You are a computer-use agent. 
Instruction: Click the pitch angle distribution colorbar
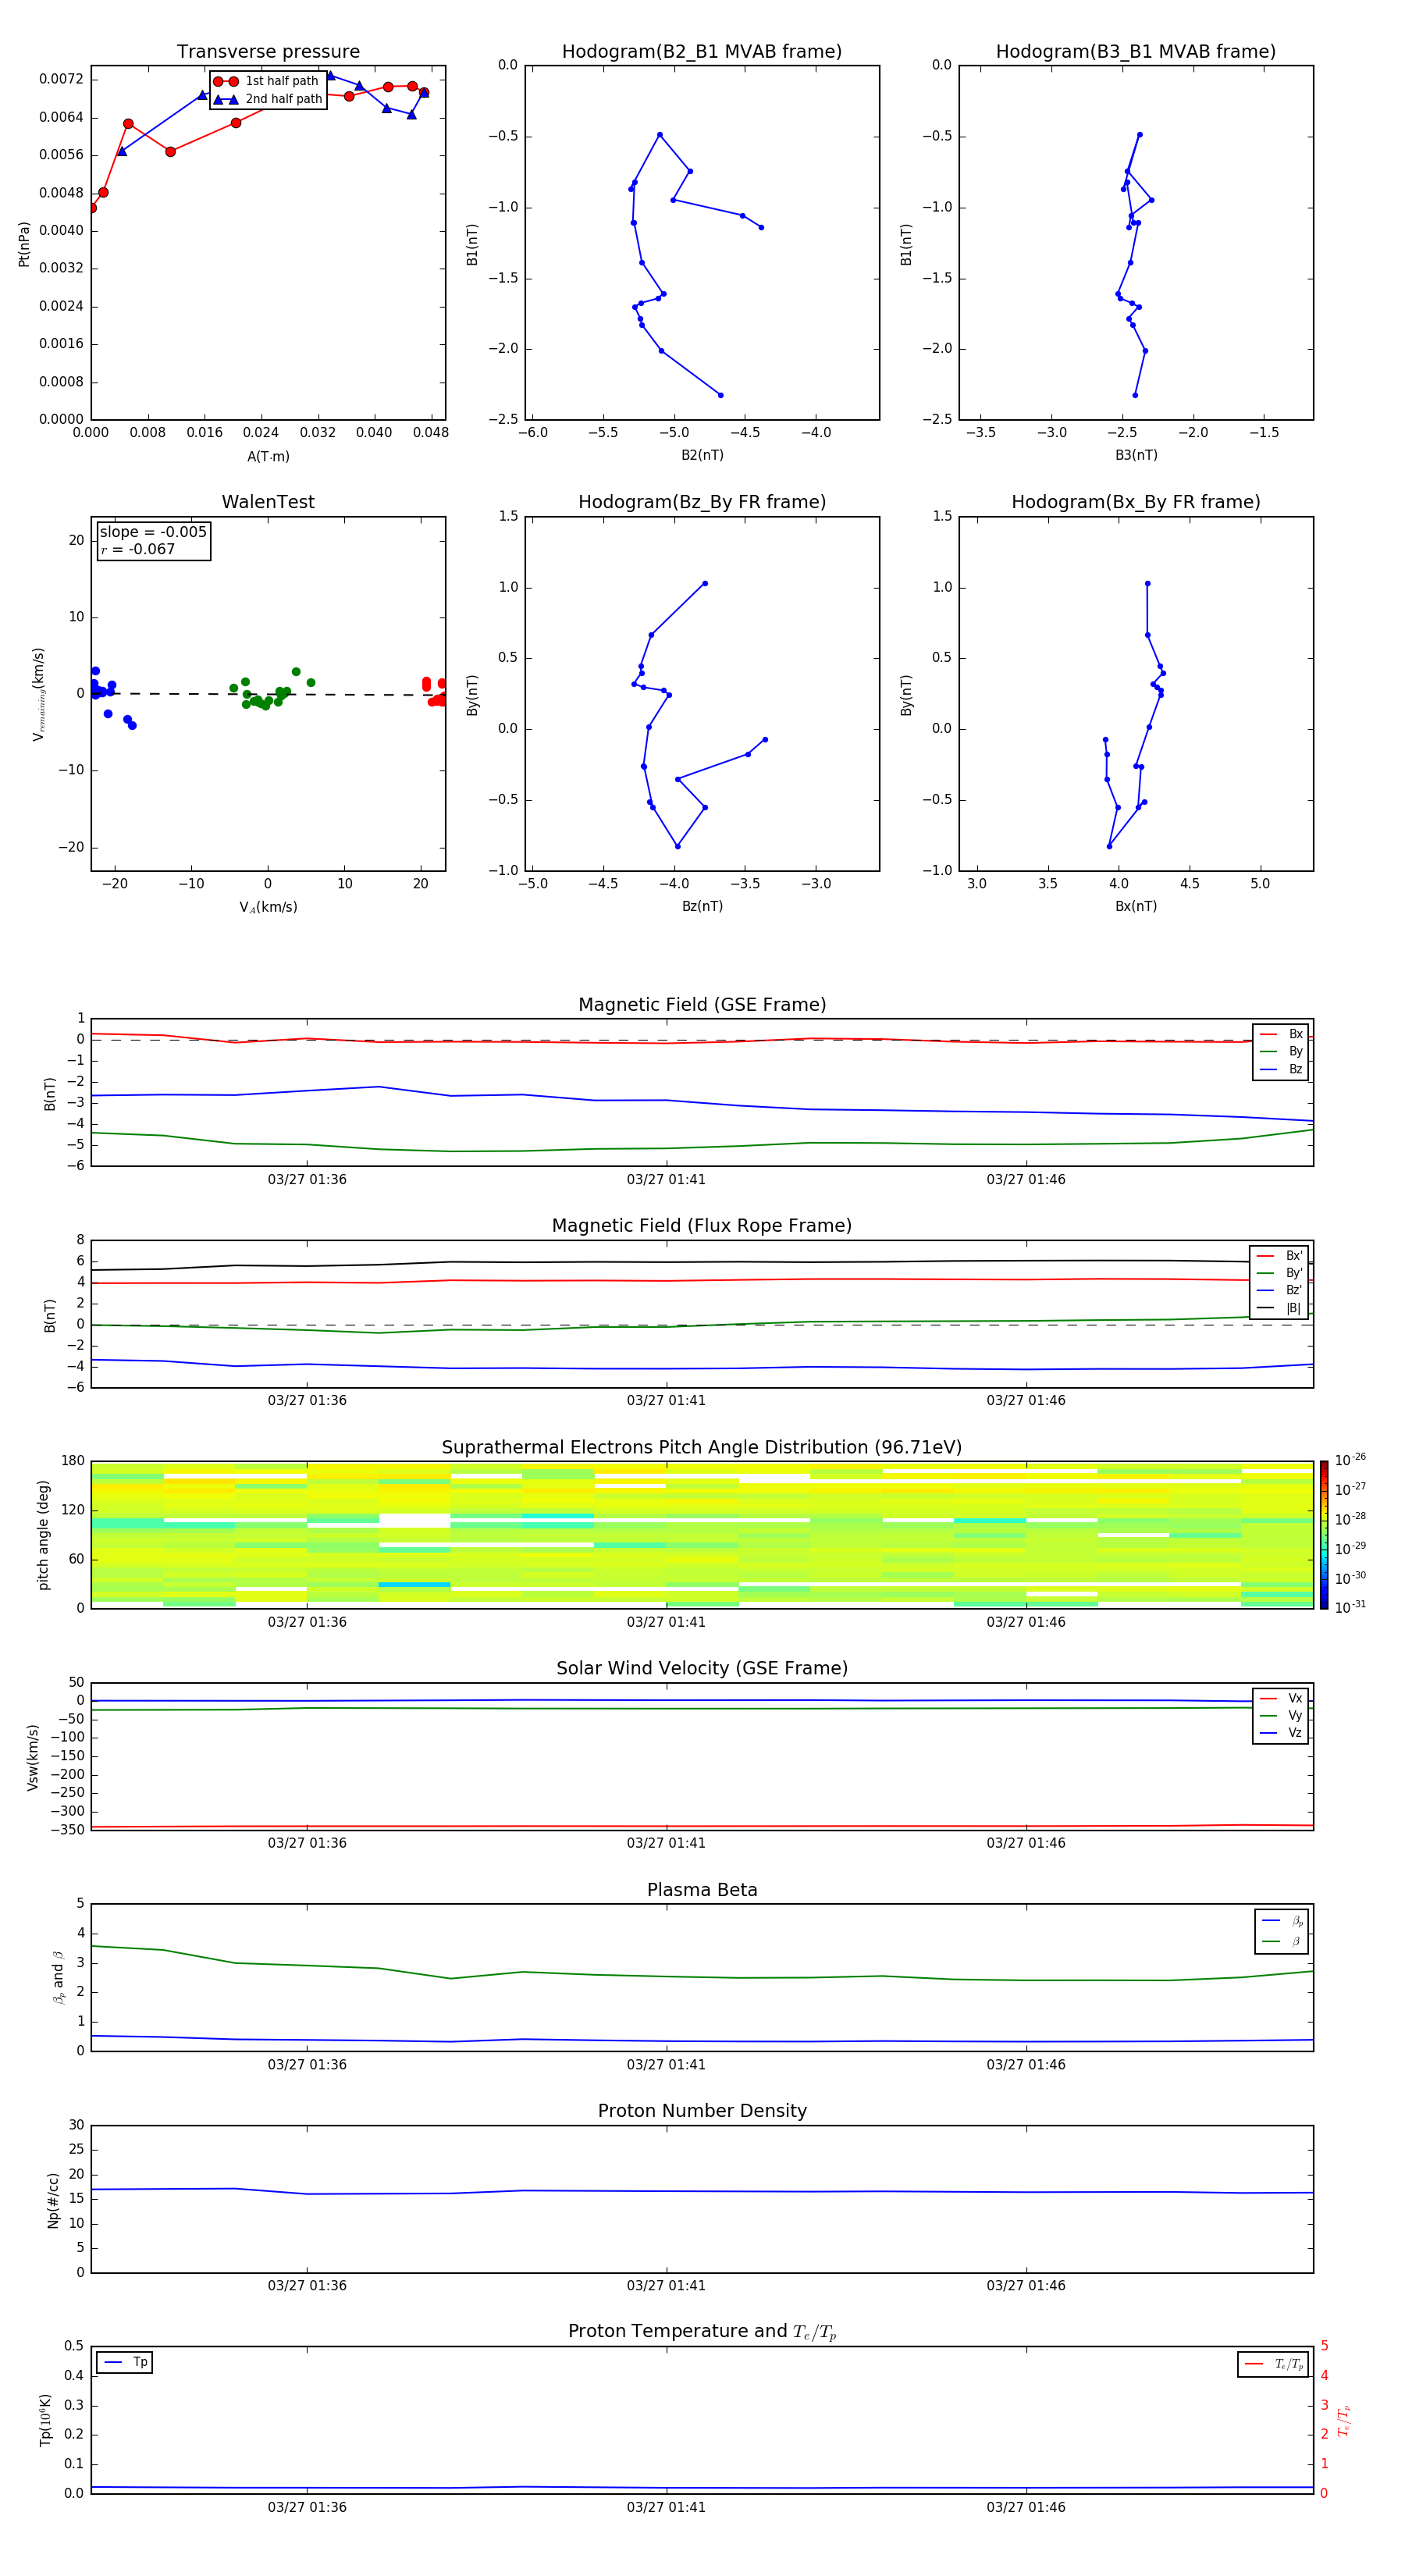click(1323, 1534)
